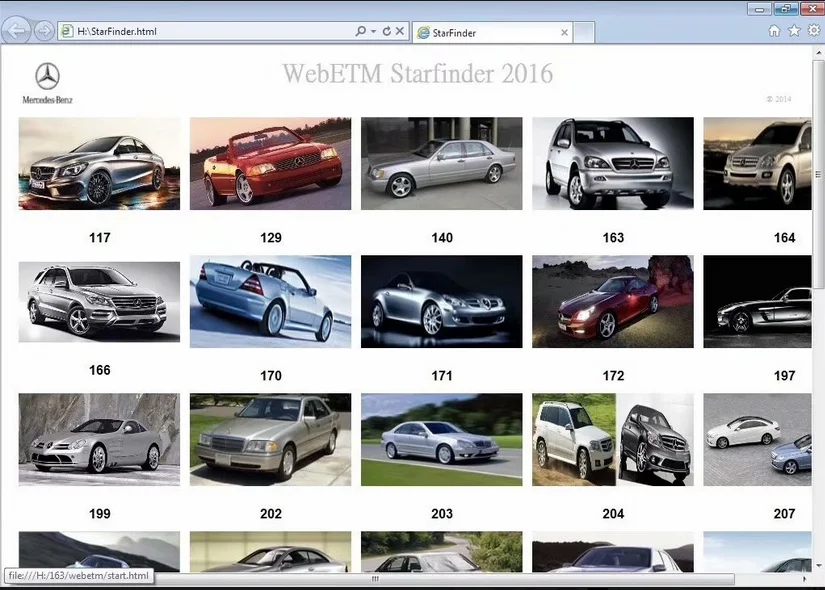Click the vertical scrollbar thumb
This screenshot has height=590, width=825.
tap(819, 174)
